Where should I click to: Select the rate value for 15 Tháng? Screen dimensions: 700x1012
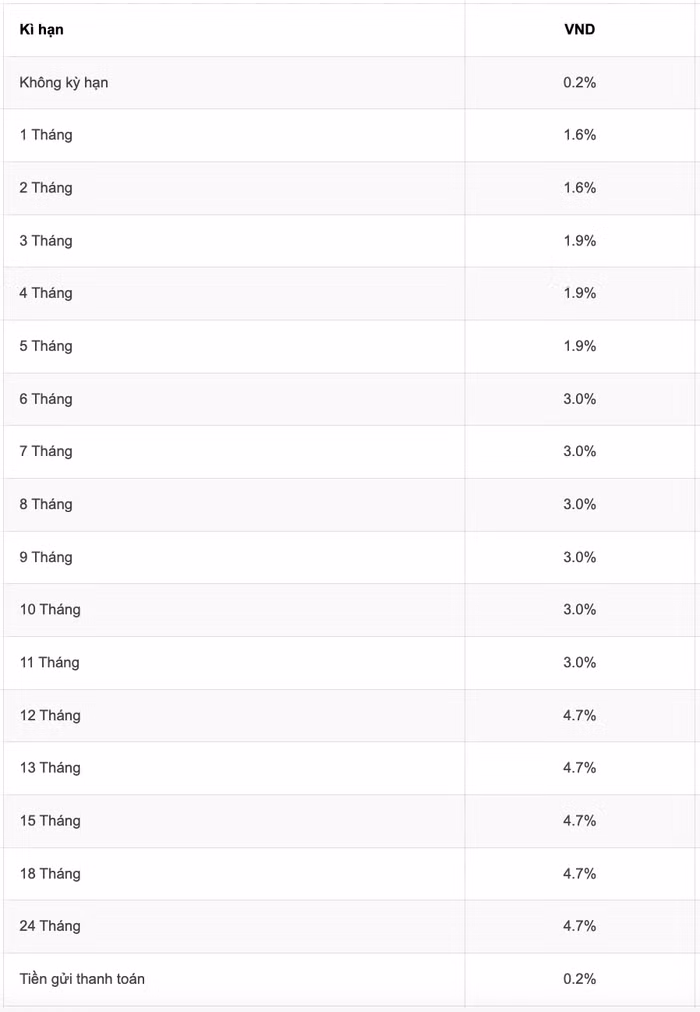[579, 821]
